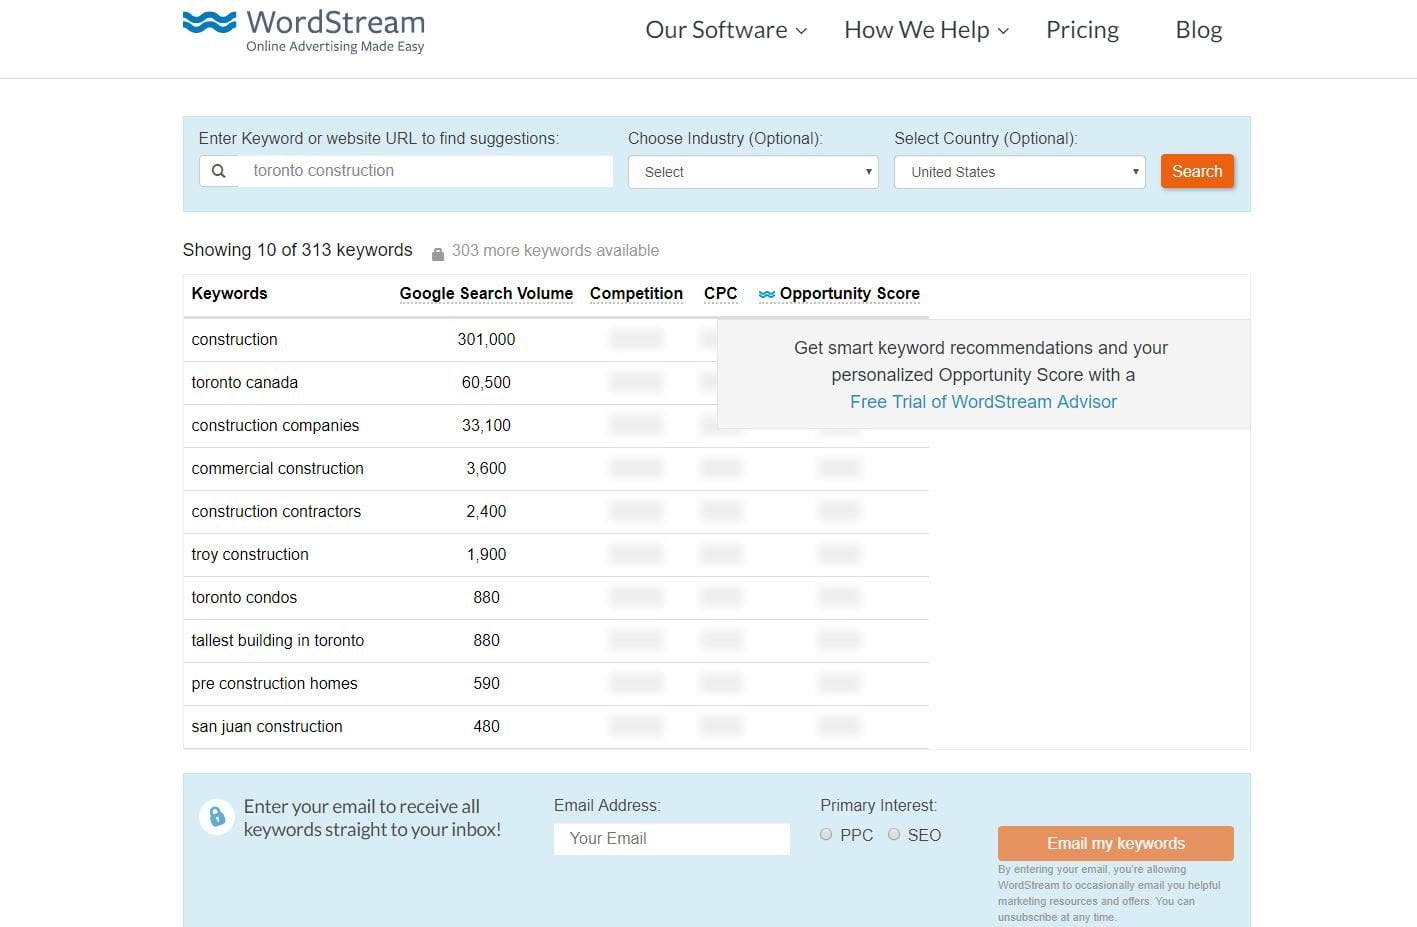This screenshot has width=1417, height=927.
Task: Click the 'construction companies' keyword
Action: pos(275,426)
